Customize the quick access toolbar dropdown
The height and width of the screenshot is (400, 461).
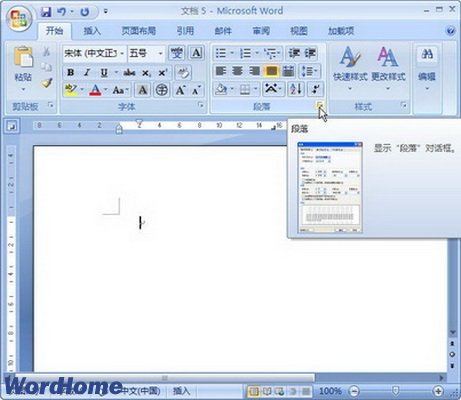point(106,12)
